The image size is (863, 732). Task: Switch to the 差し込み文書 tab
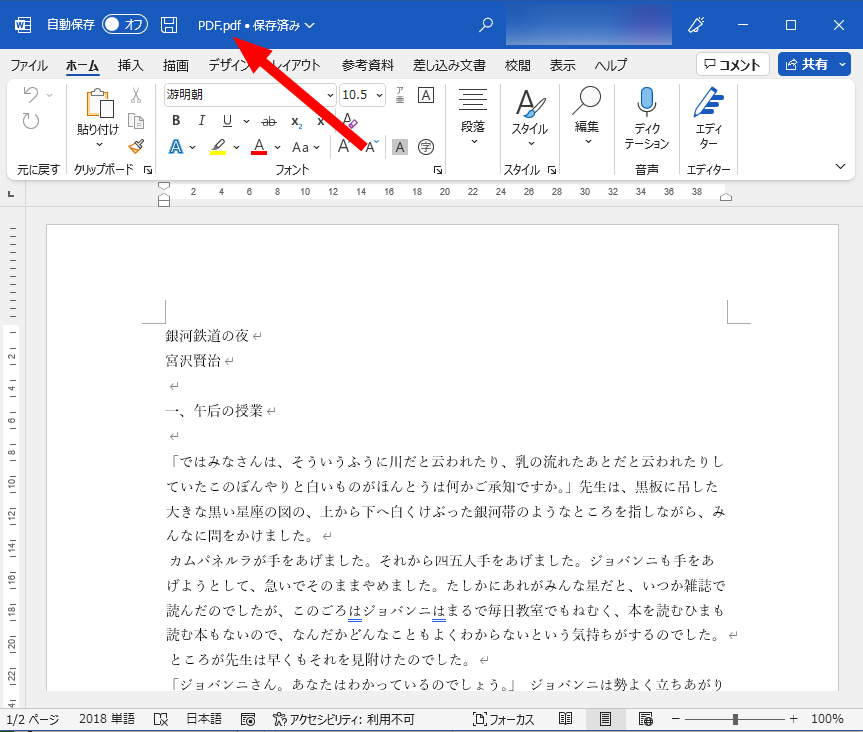point(449,65)
